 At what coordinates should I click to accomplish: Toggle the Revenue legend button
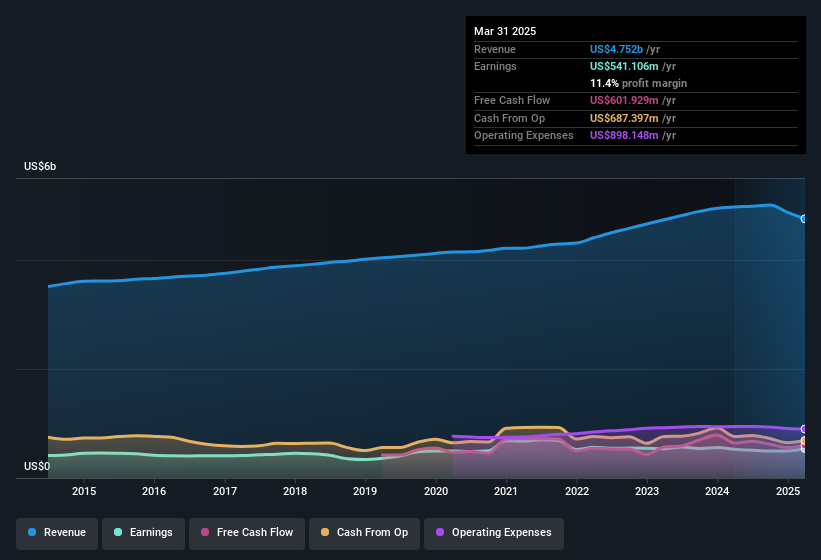[57, 533]
